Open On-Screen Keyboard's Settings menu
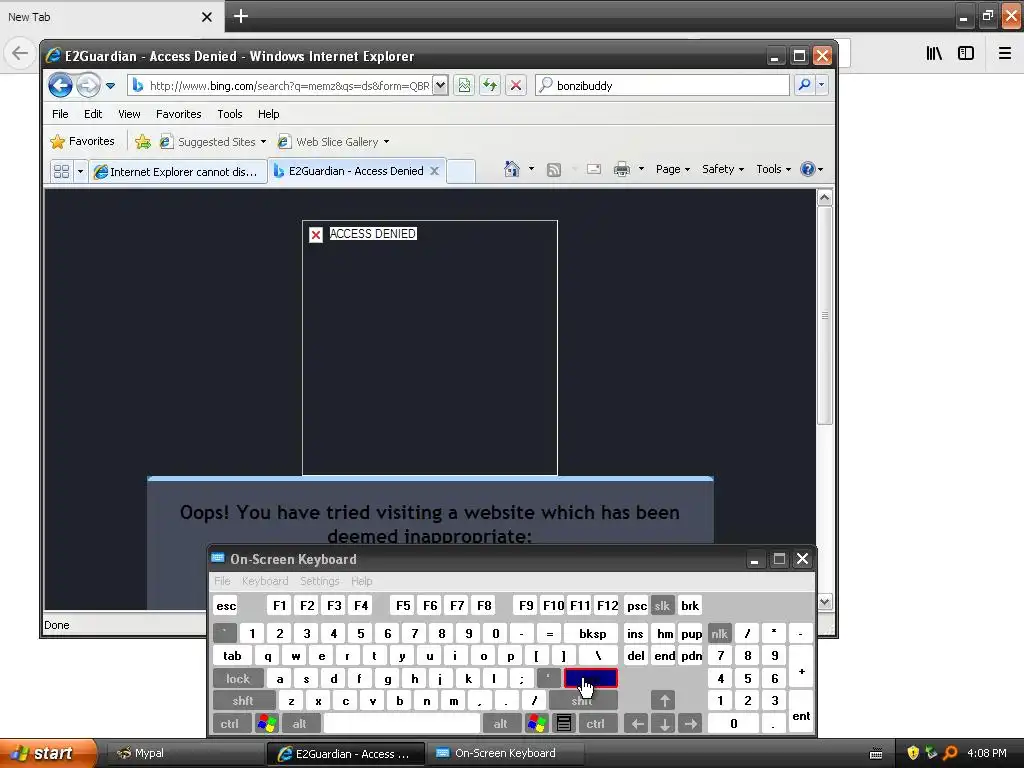Viewport: 1024px width, 768px height. tap(319, 581)
